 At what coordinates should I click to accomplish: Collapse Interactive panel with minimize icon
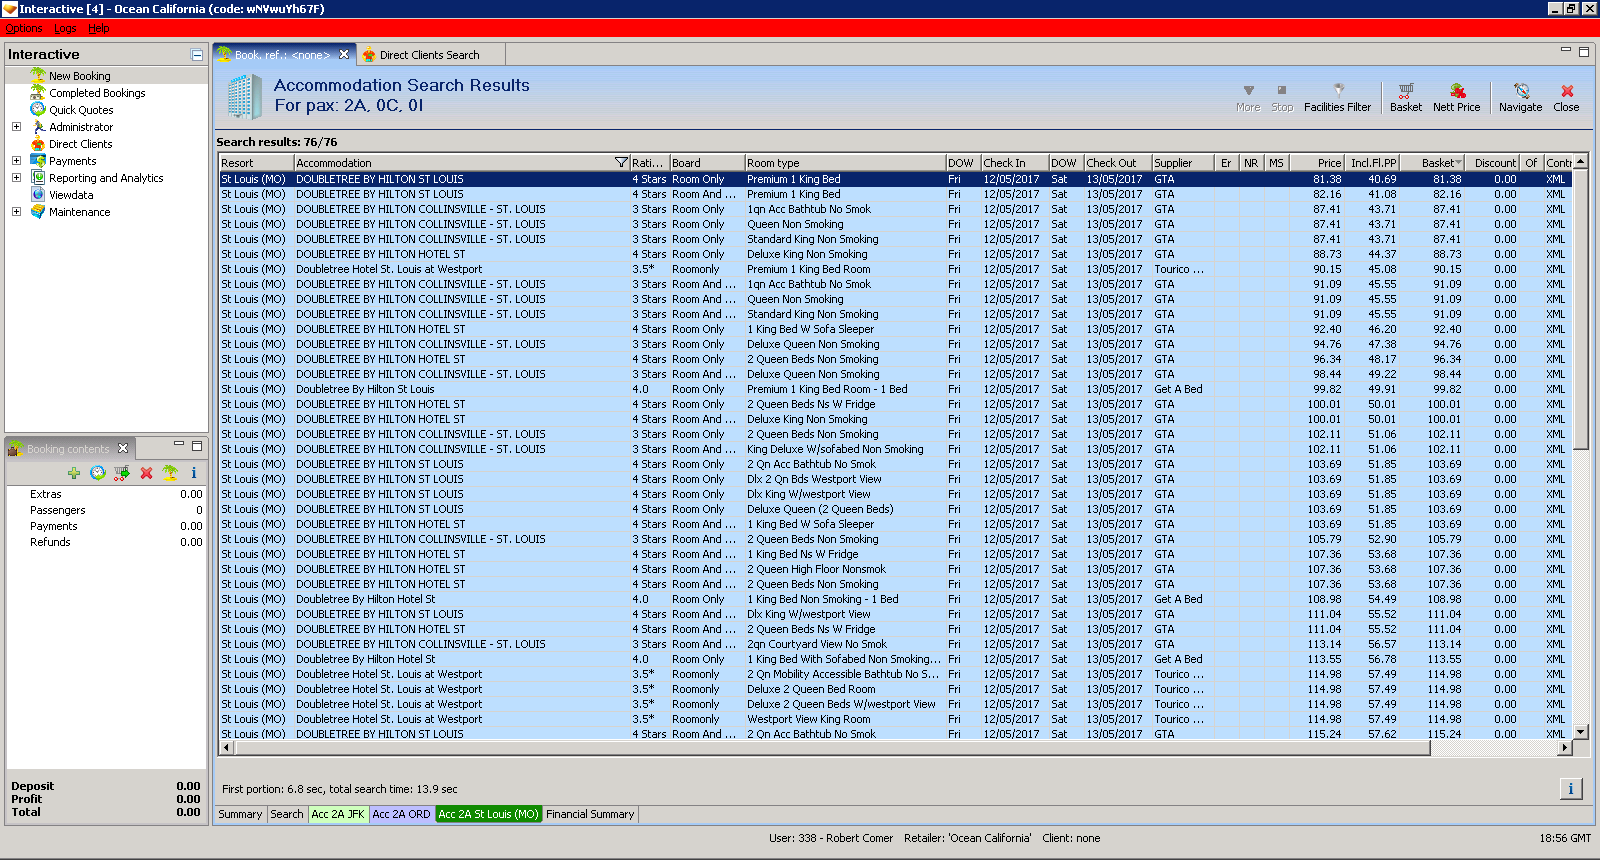pyautogui.click(x=197, y=55)
